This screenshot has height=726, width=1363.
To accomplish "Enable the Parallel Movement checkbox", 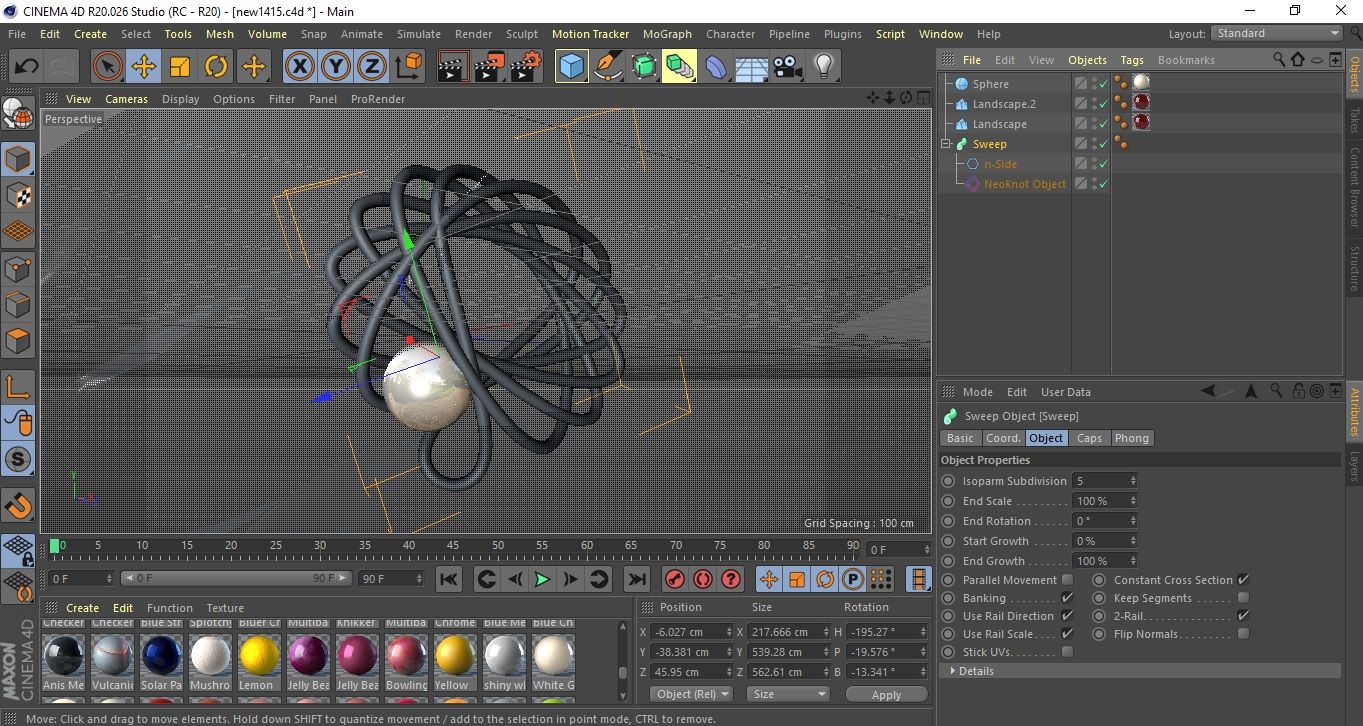I will pyautogui.click(x=1067, y=580).
